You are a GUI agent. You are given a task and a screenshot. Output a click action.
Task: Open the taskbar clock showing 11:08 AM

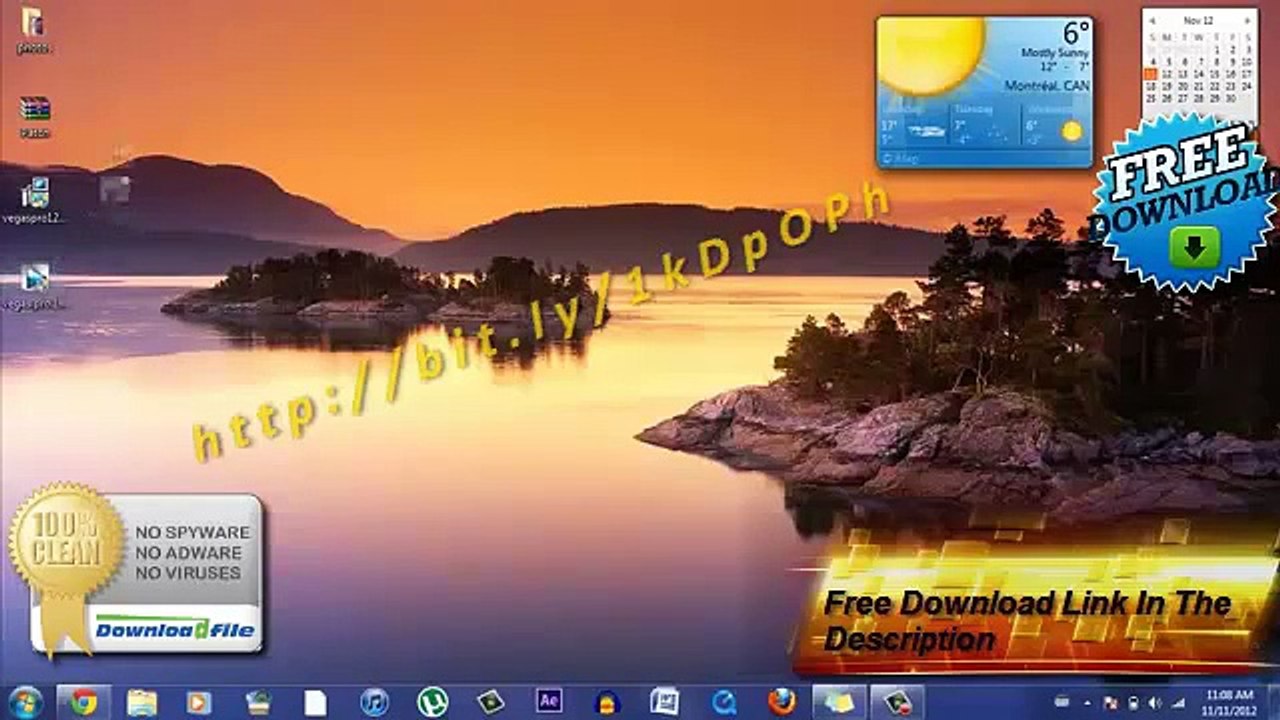click(x=1230, y=702)
